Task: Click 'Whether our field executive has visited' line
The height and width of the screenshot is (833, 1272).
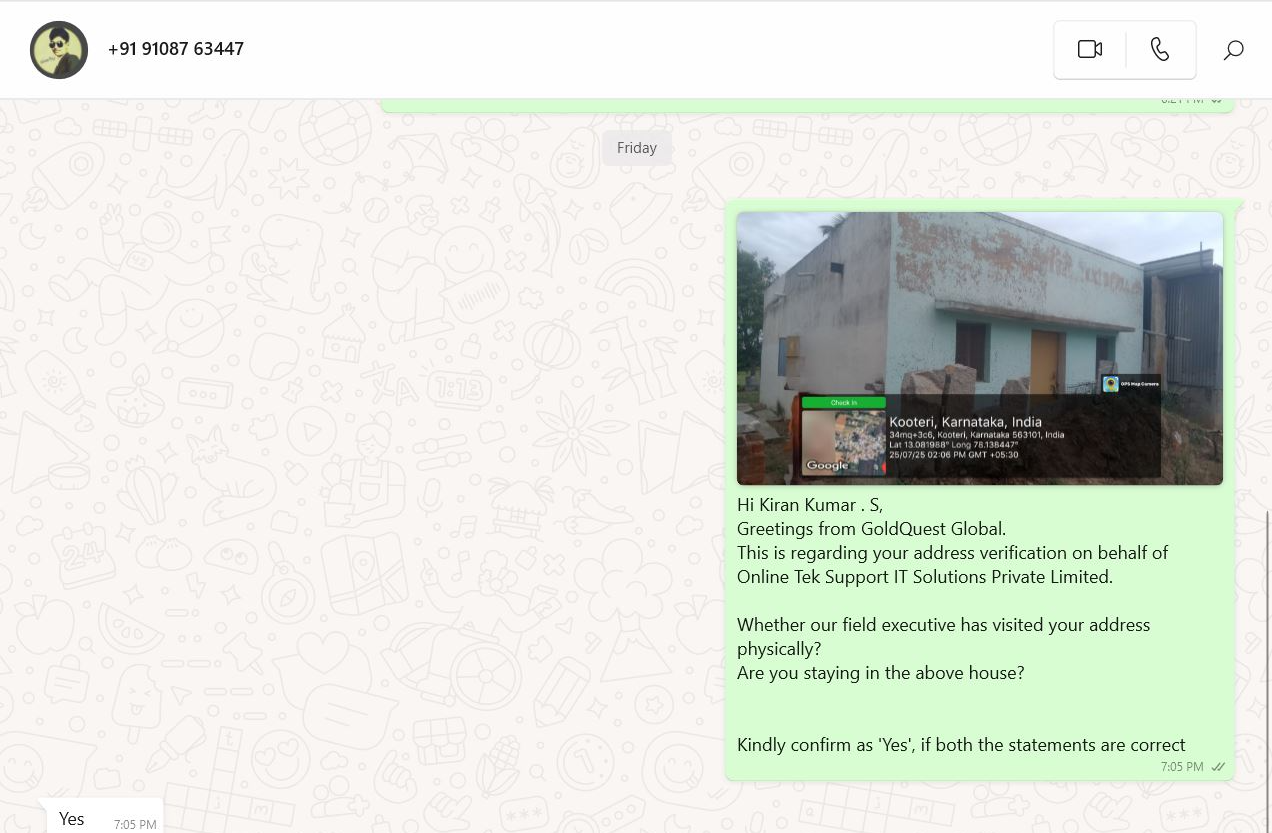Action: (943, 625)
